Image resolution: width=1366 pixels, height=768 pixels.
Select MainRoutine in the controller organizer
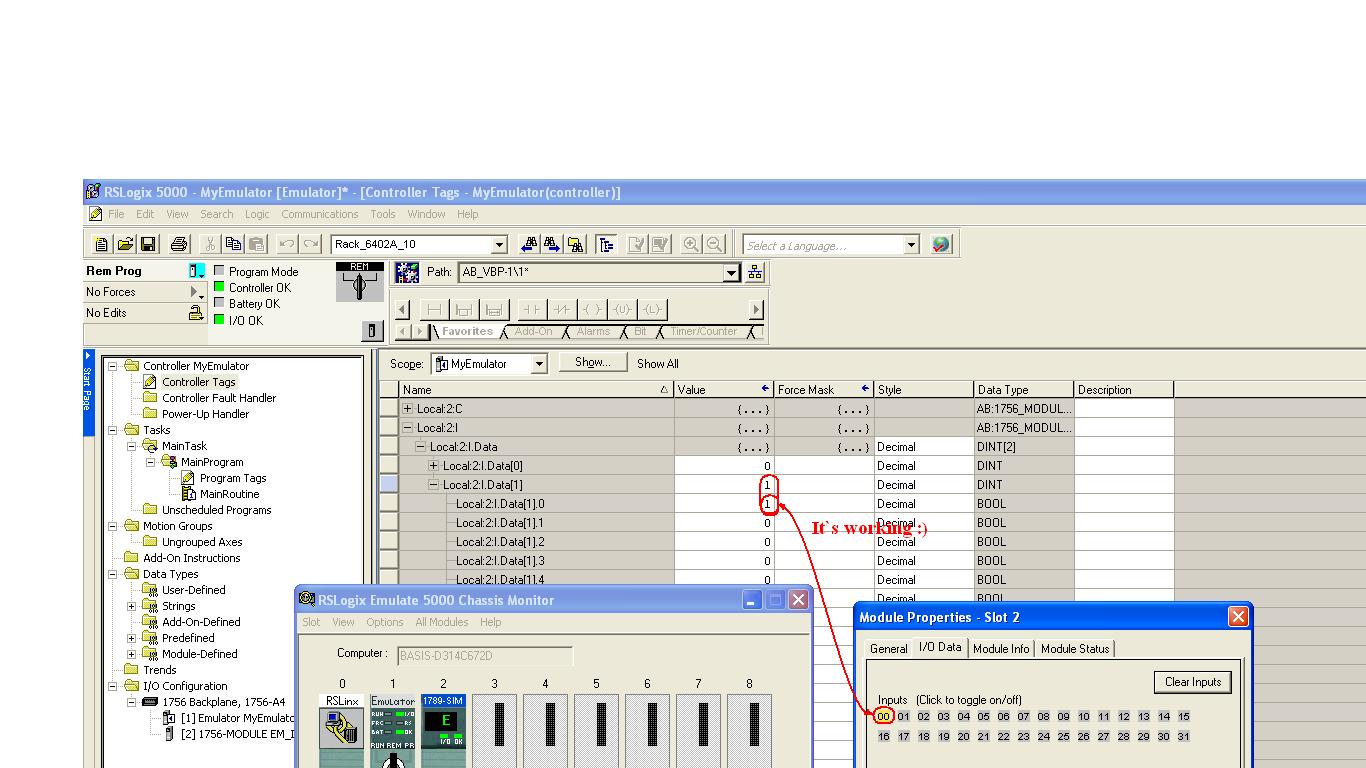coord(229,494)
